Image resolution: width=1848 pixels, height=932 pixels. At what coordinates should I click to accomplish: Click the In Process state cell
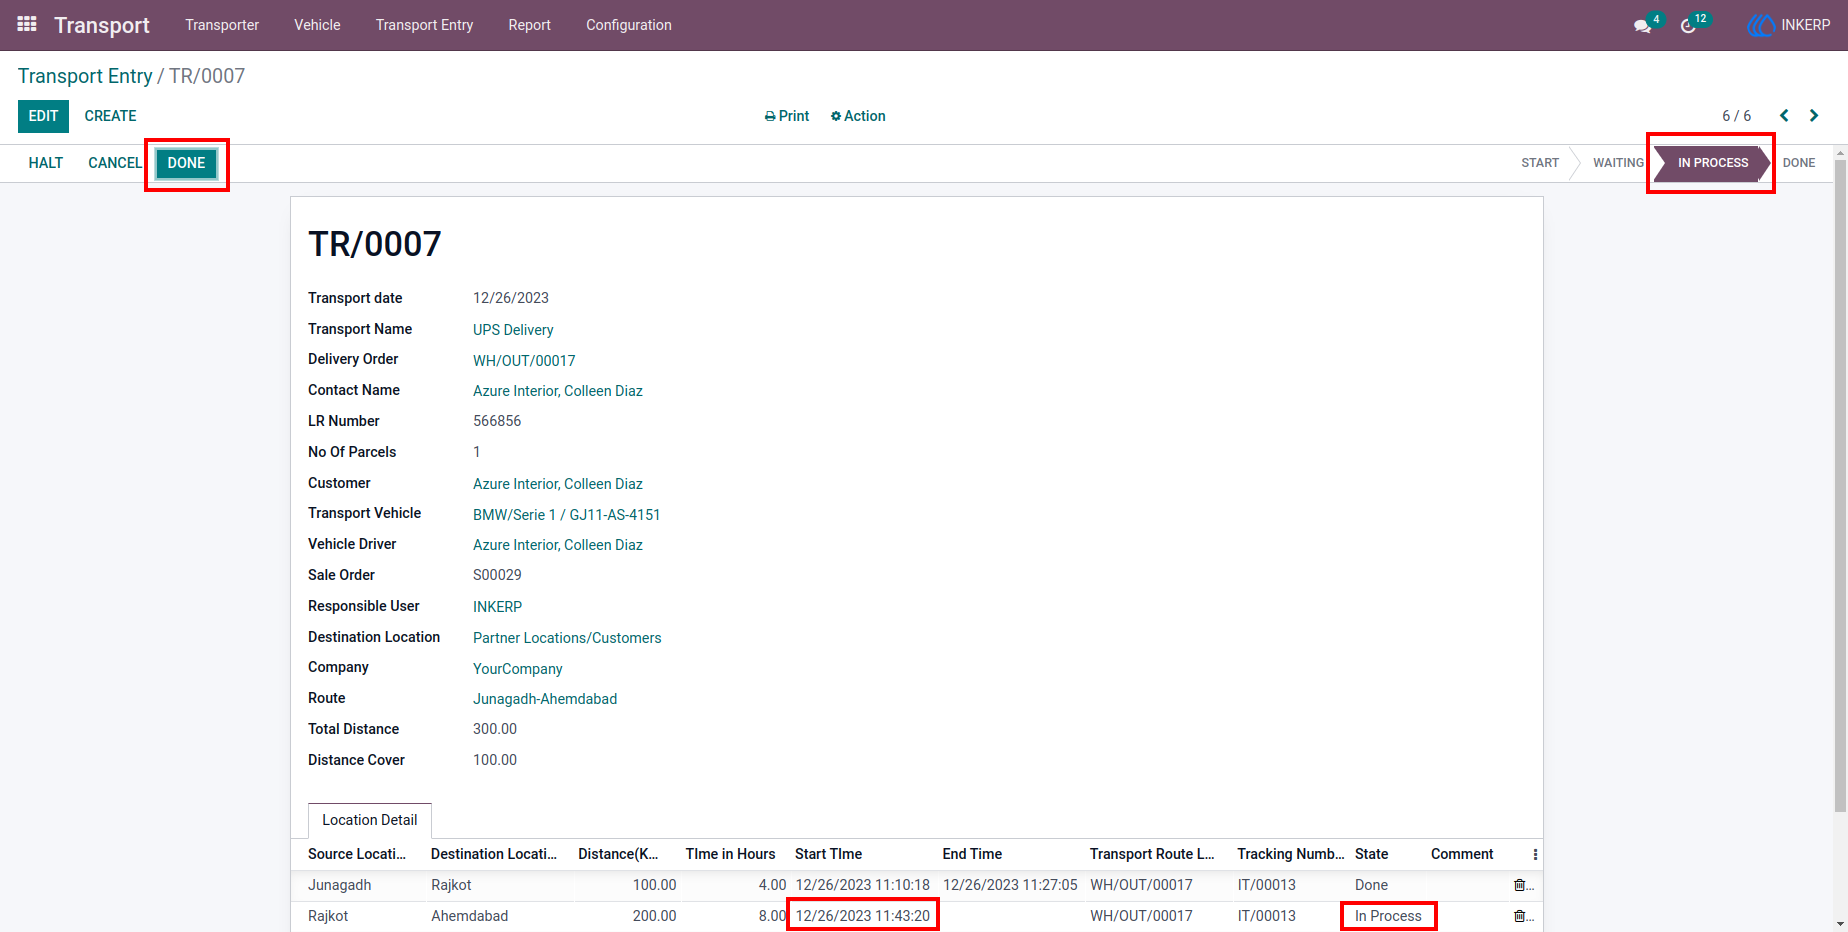point(1388,916)
